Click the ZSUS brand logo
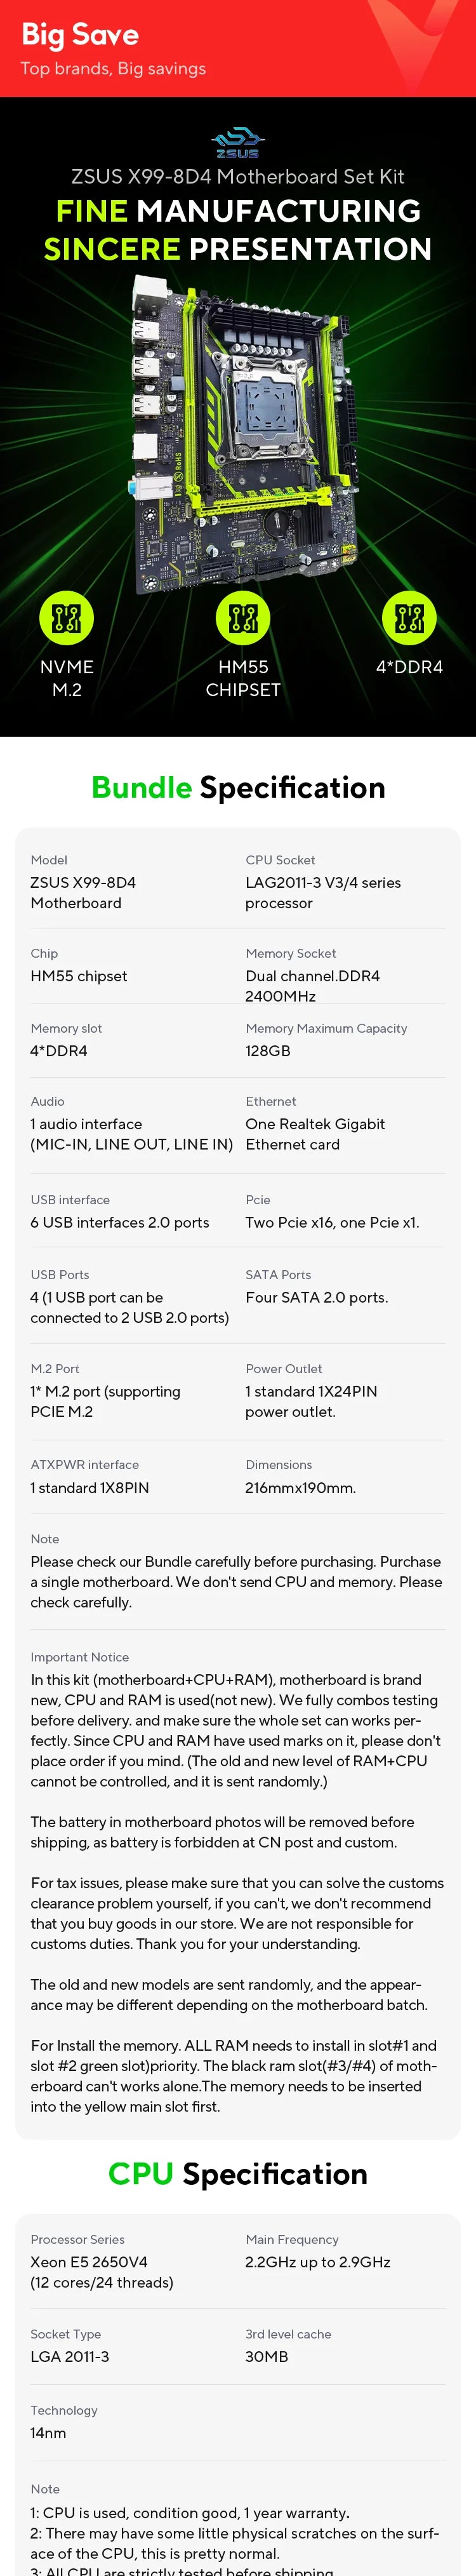 pos(238,143)
